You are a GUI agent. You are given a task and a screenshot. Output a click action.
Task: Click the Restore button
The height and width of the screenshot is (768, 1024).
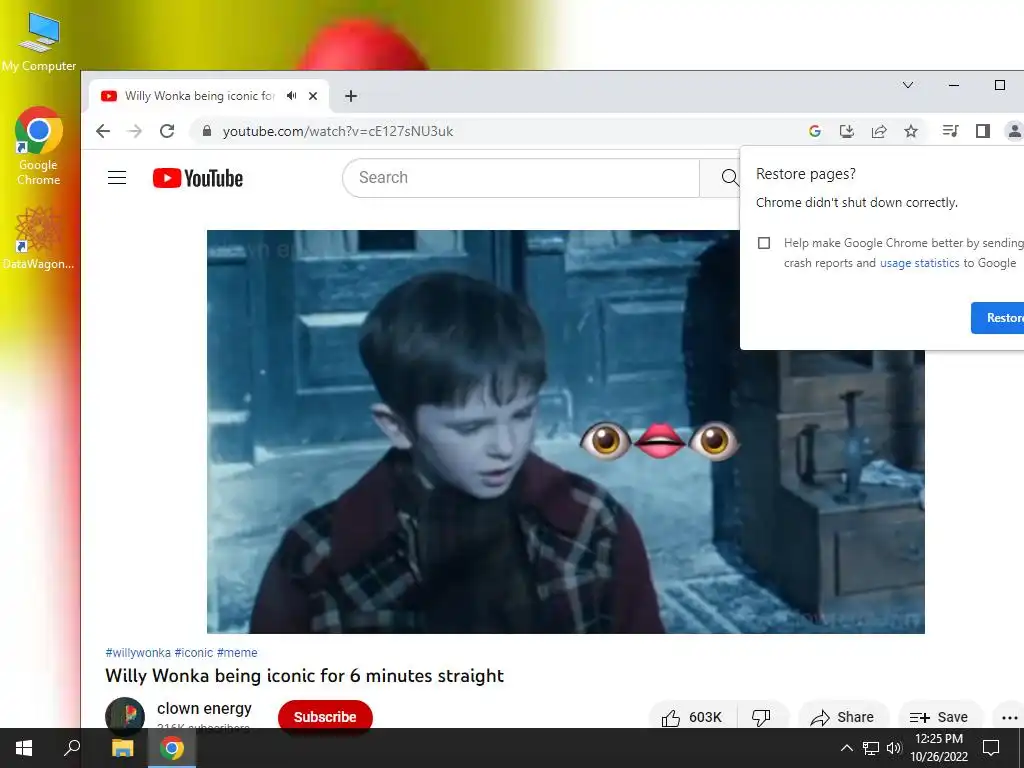(x=997, y=318)
